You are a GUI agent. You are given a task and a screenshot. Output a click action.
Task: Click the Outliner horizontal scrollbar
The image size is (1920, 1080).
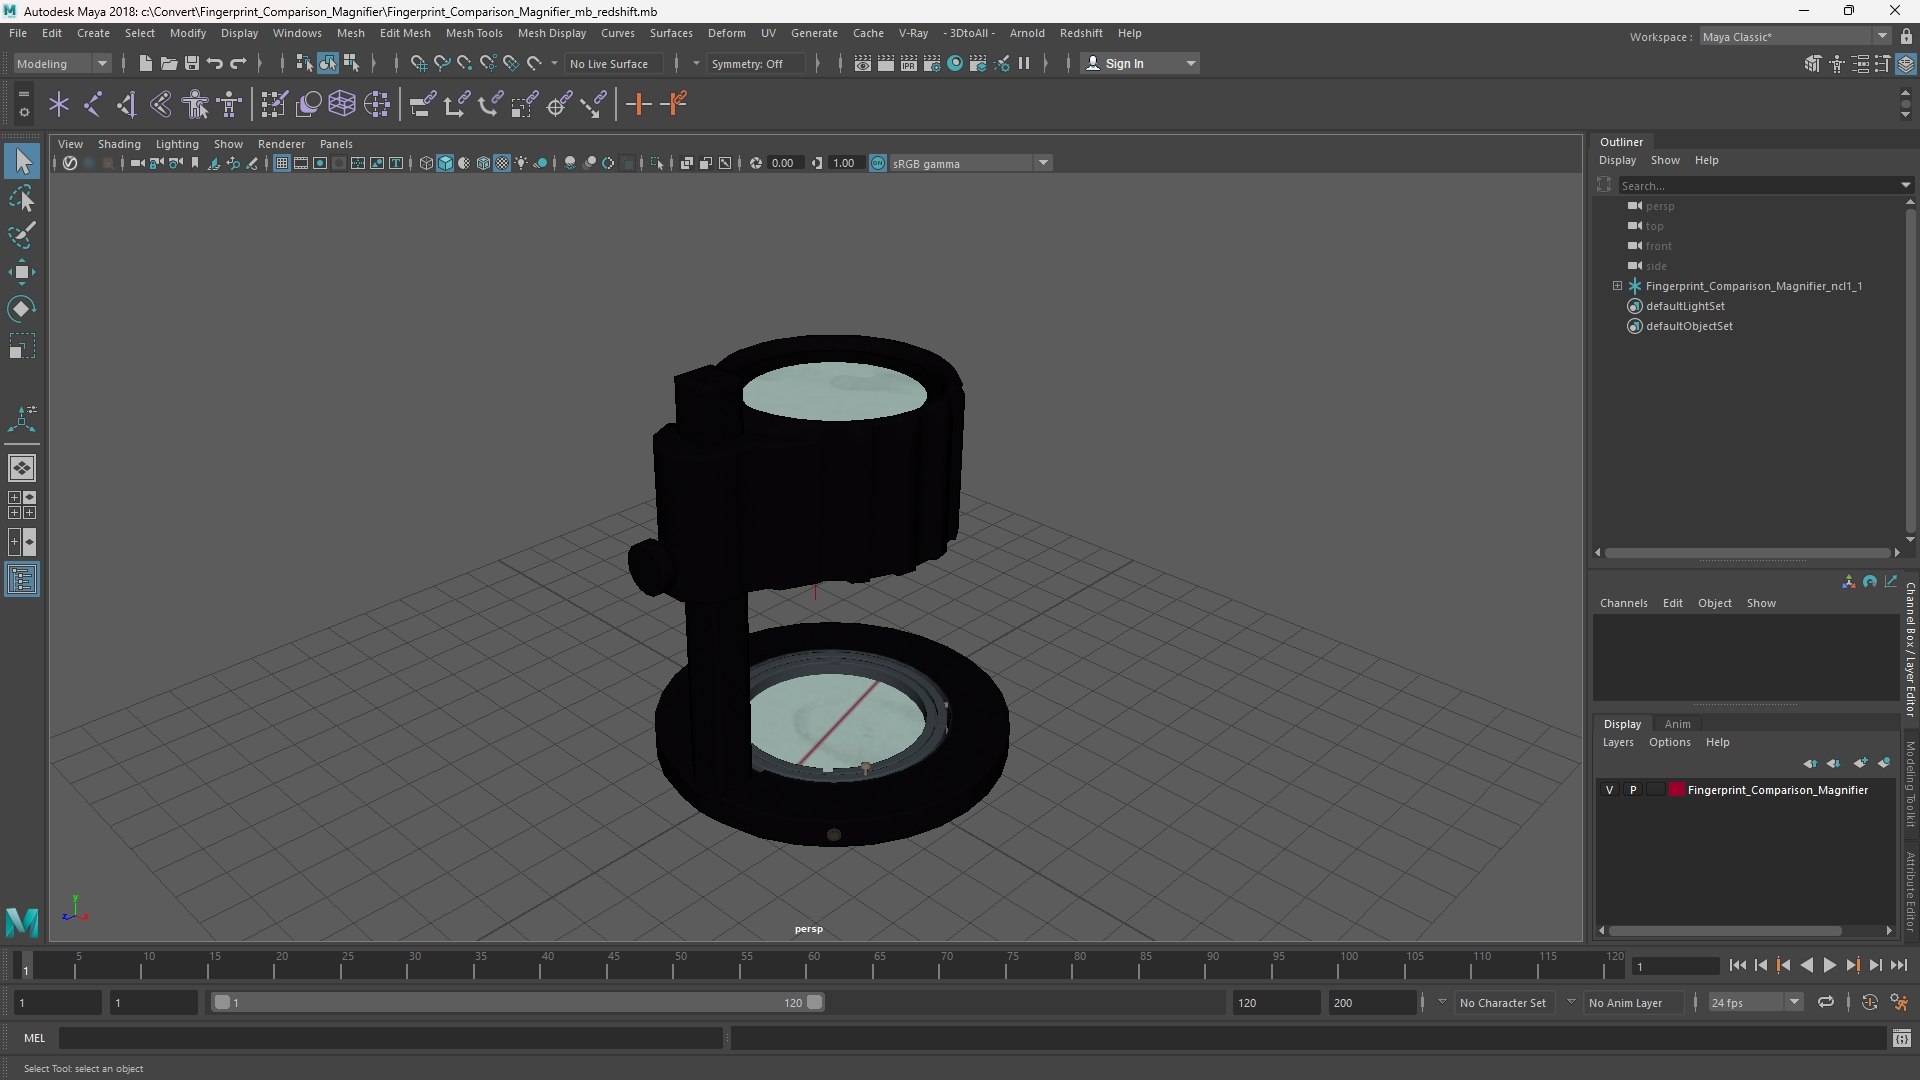pyautogui.click(x=1747, y=552)
